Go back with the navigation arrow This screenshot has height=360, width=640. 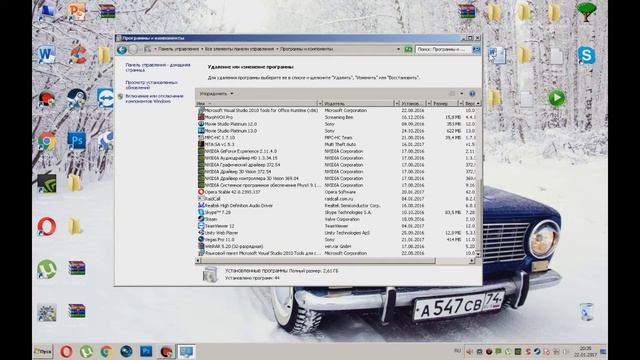pyautogui.click(x=122, y=50)
